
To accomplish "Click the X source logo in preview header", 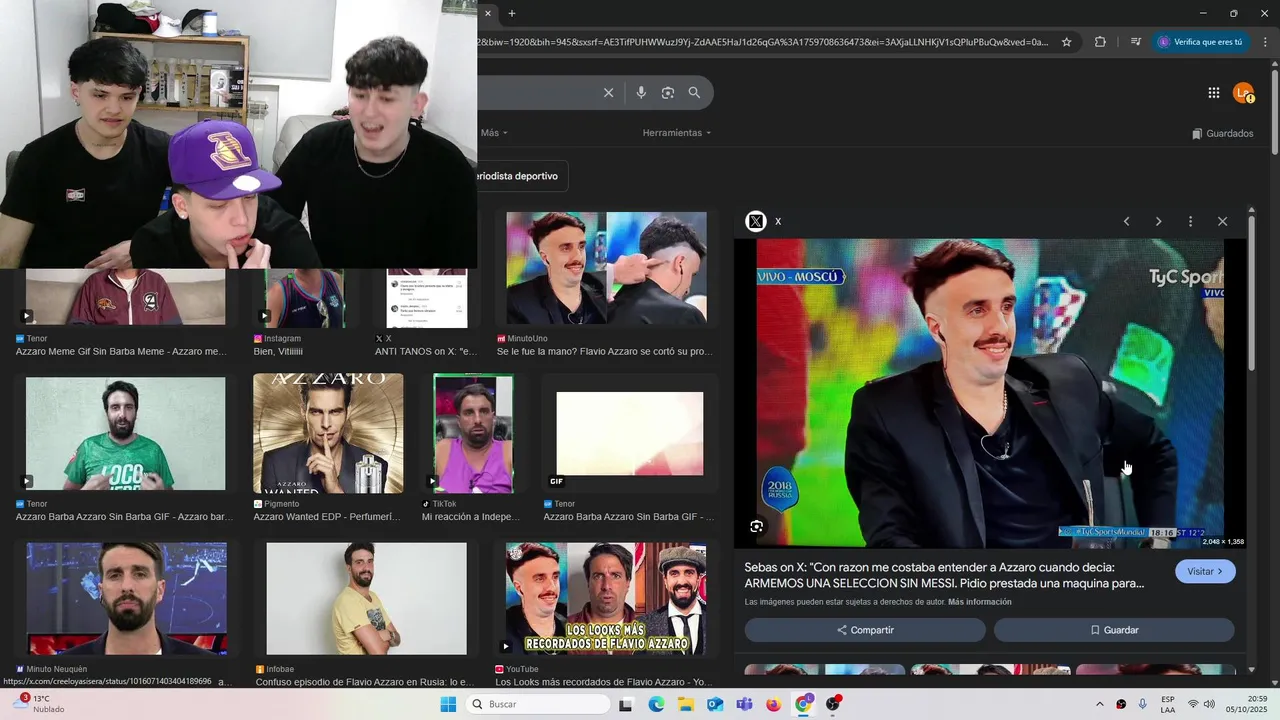I will [756, 221].
